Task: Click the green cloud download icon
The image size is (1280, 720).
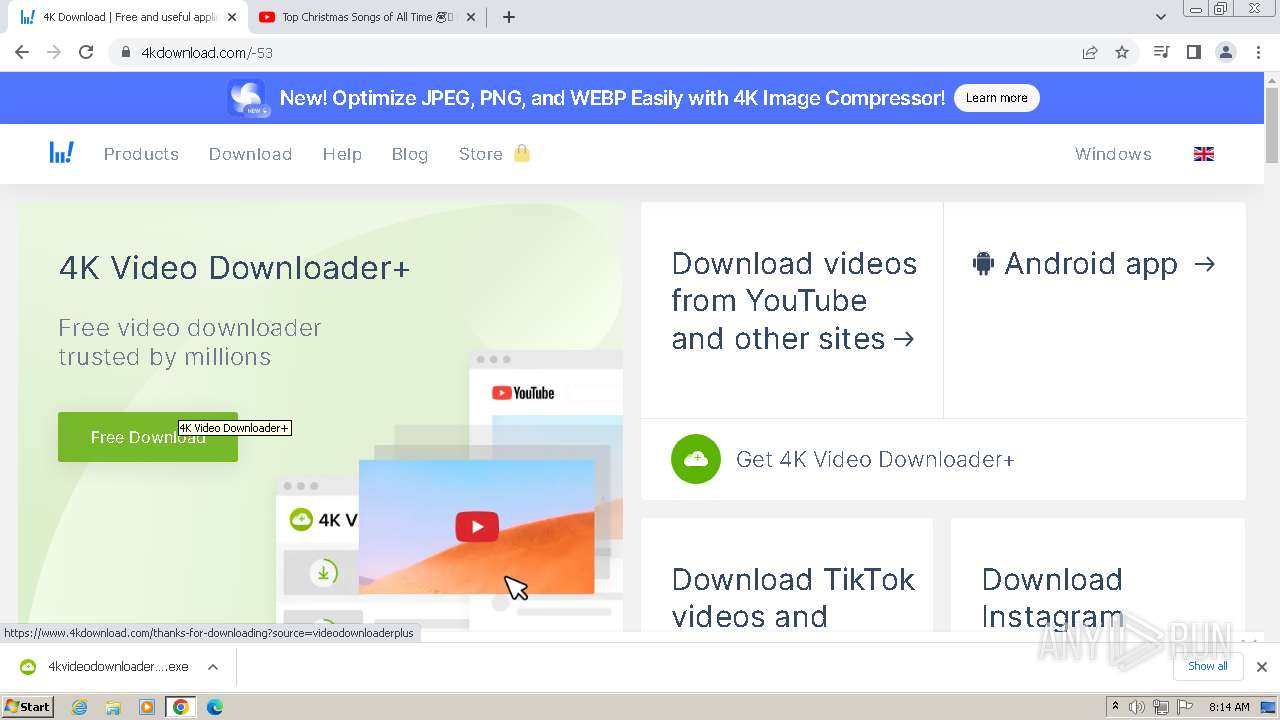Action: point(696,459)
